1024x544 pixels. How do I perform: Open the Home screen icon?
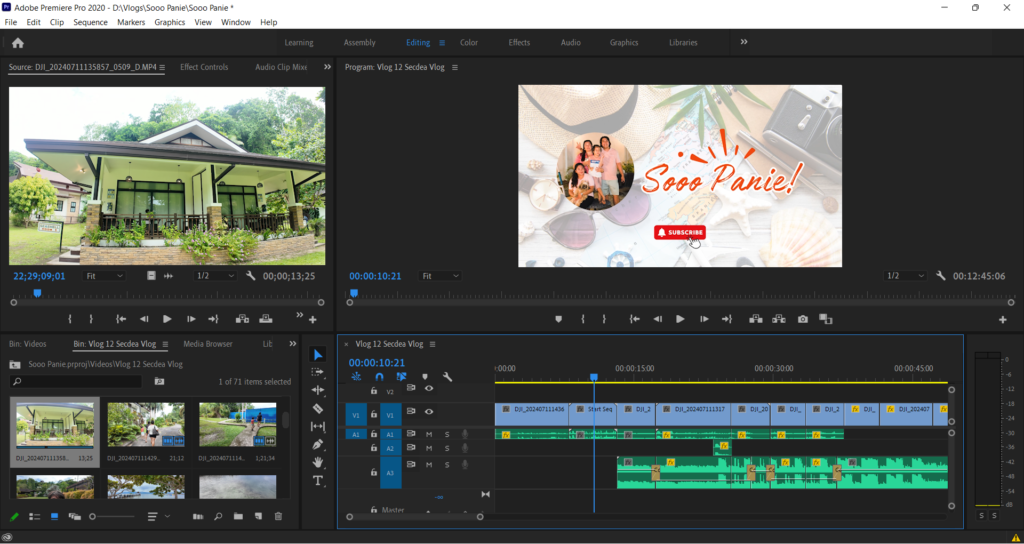tap(18, 43)
